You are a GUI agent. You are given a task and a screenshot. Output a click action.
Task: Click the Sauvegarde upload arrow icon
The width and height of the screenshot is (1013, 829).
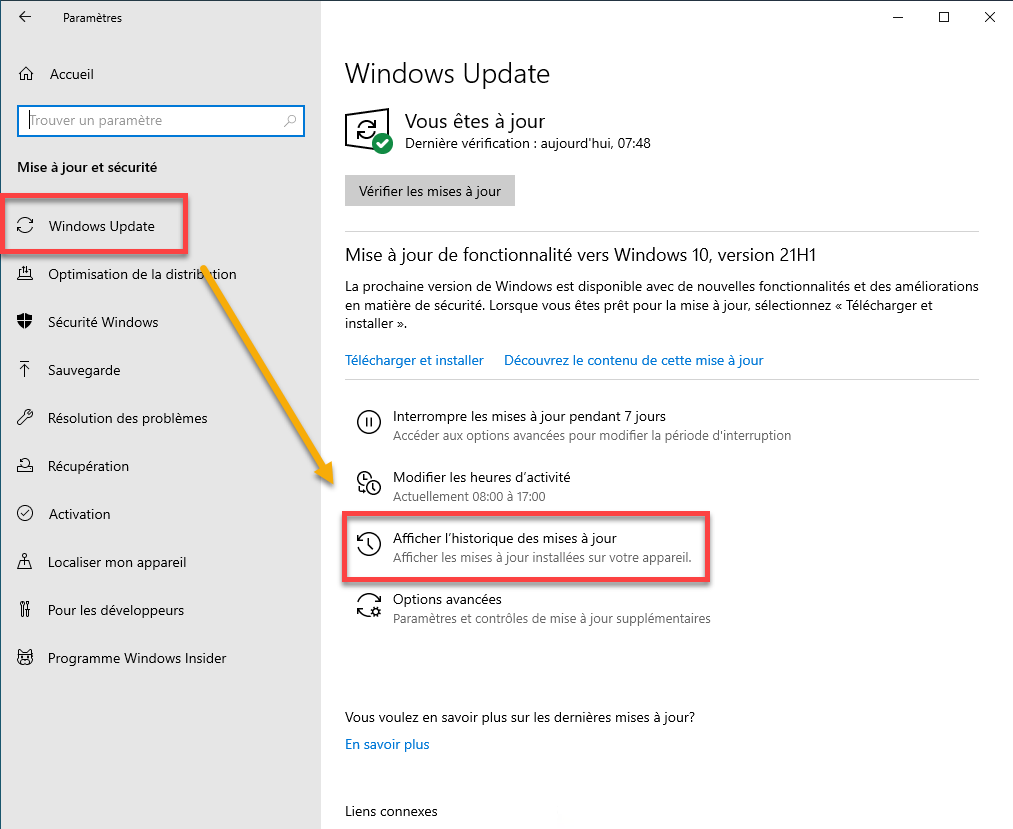(x=25, y=369)
